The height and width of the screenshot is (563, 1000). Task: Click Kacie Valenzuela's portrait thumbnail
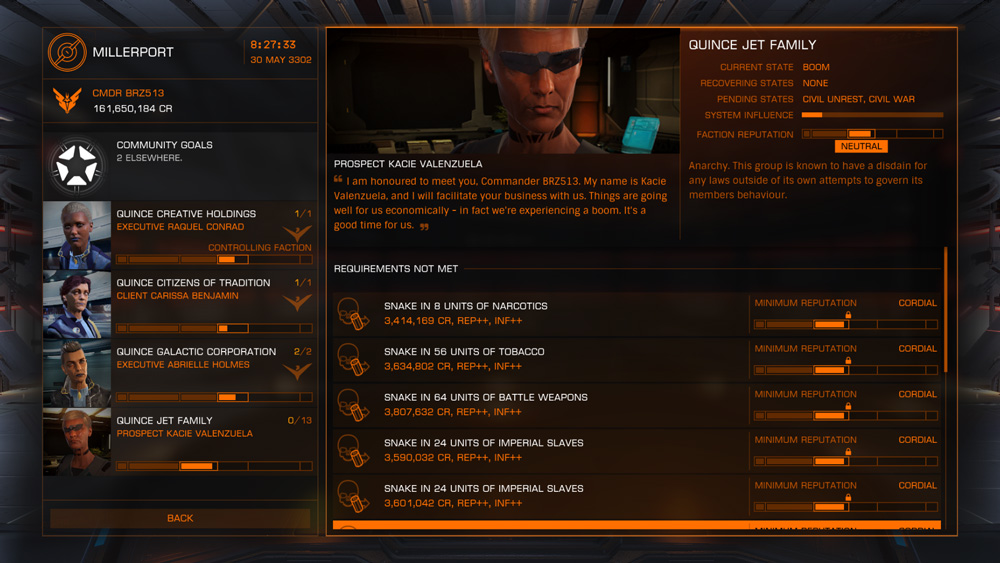[77, 442]
